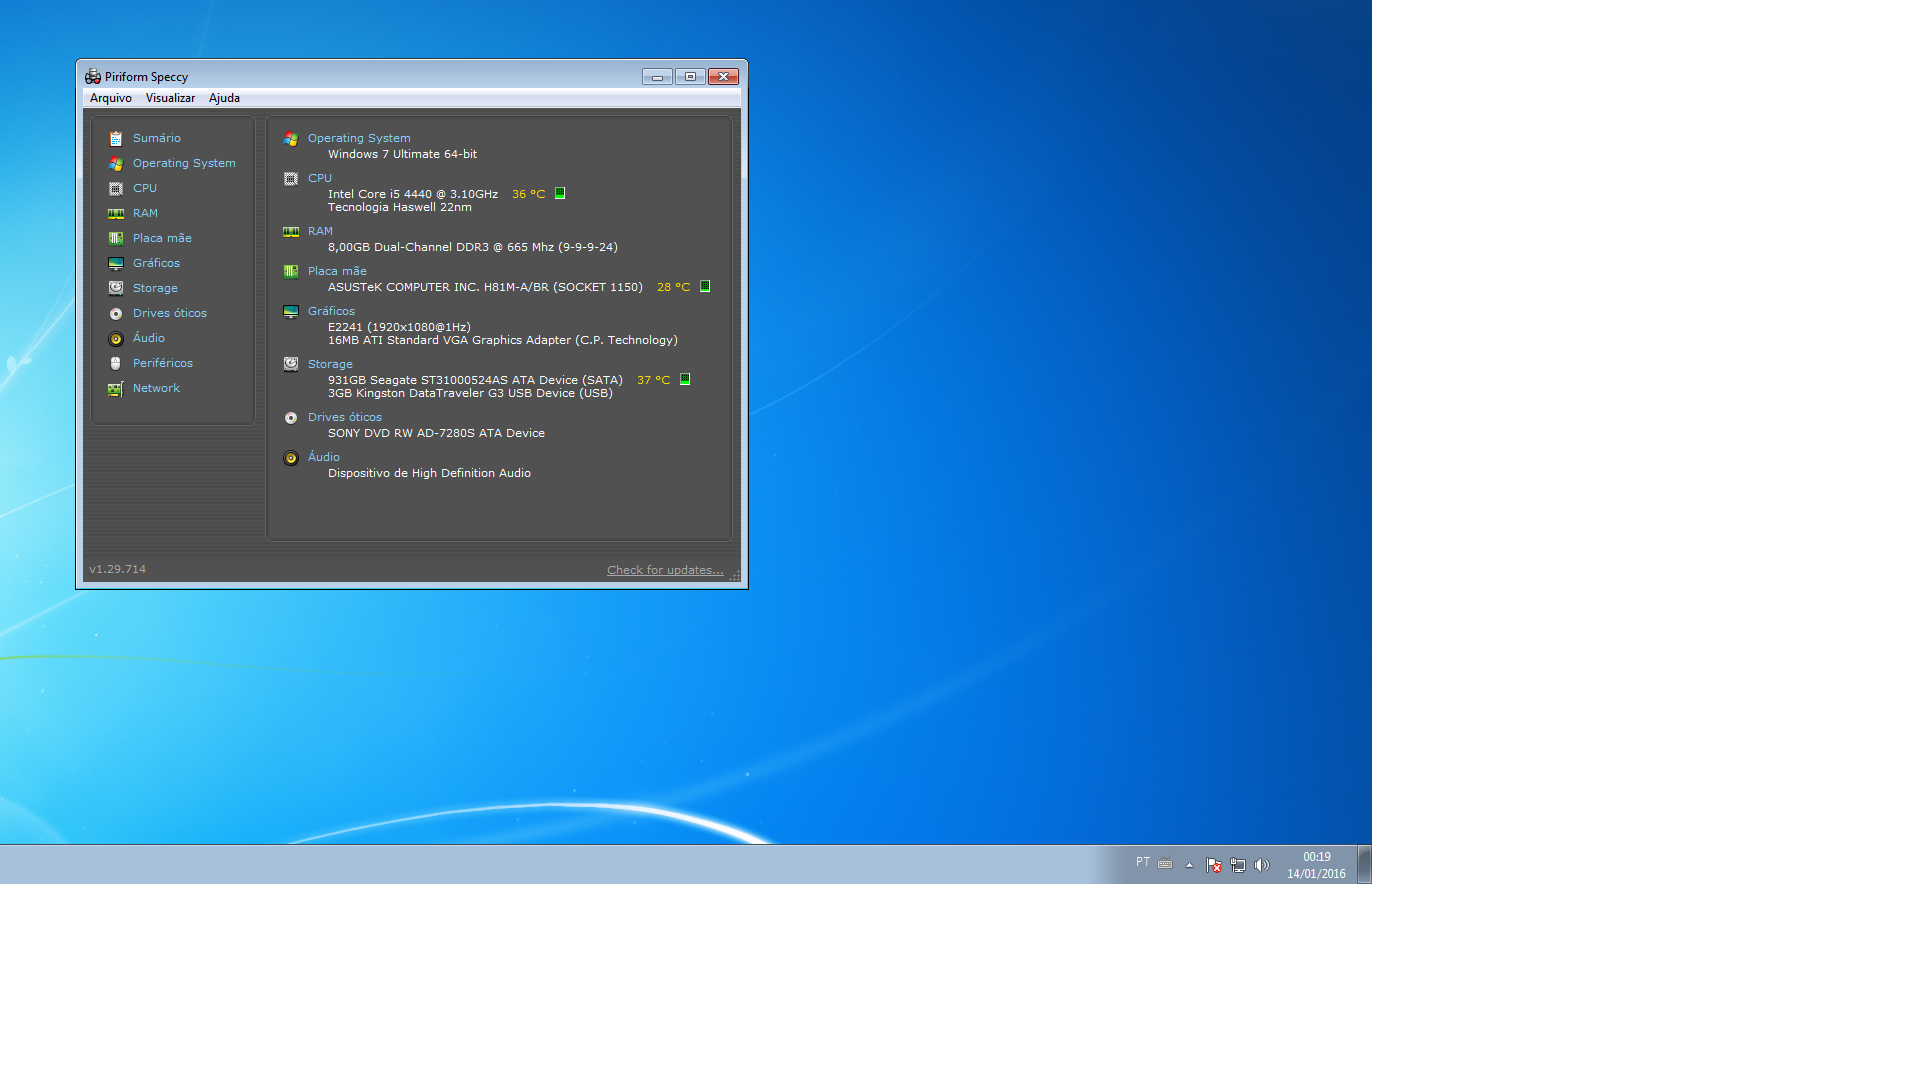Click the Network icon in sidebar

(x=116, y=389)
